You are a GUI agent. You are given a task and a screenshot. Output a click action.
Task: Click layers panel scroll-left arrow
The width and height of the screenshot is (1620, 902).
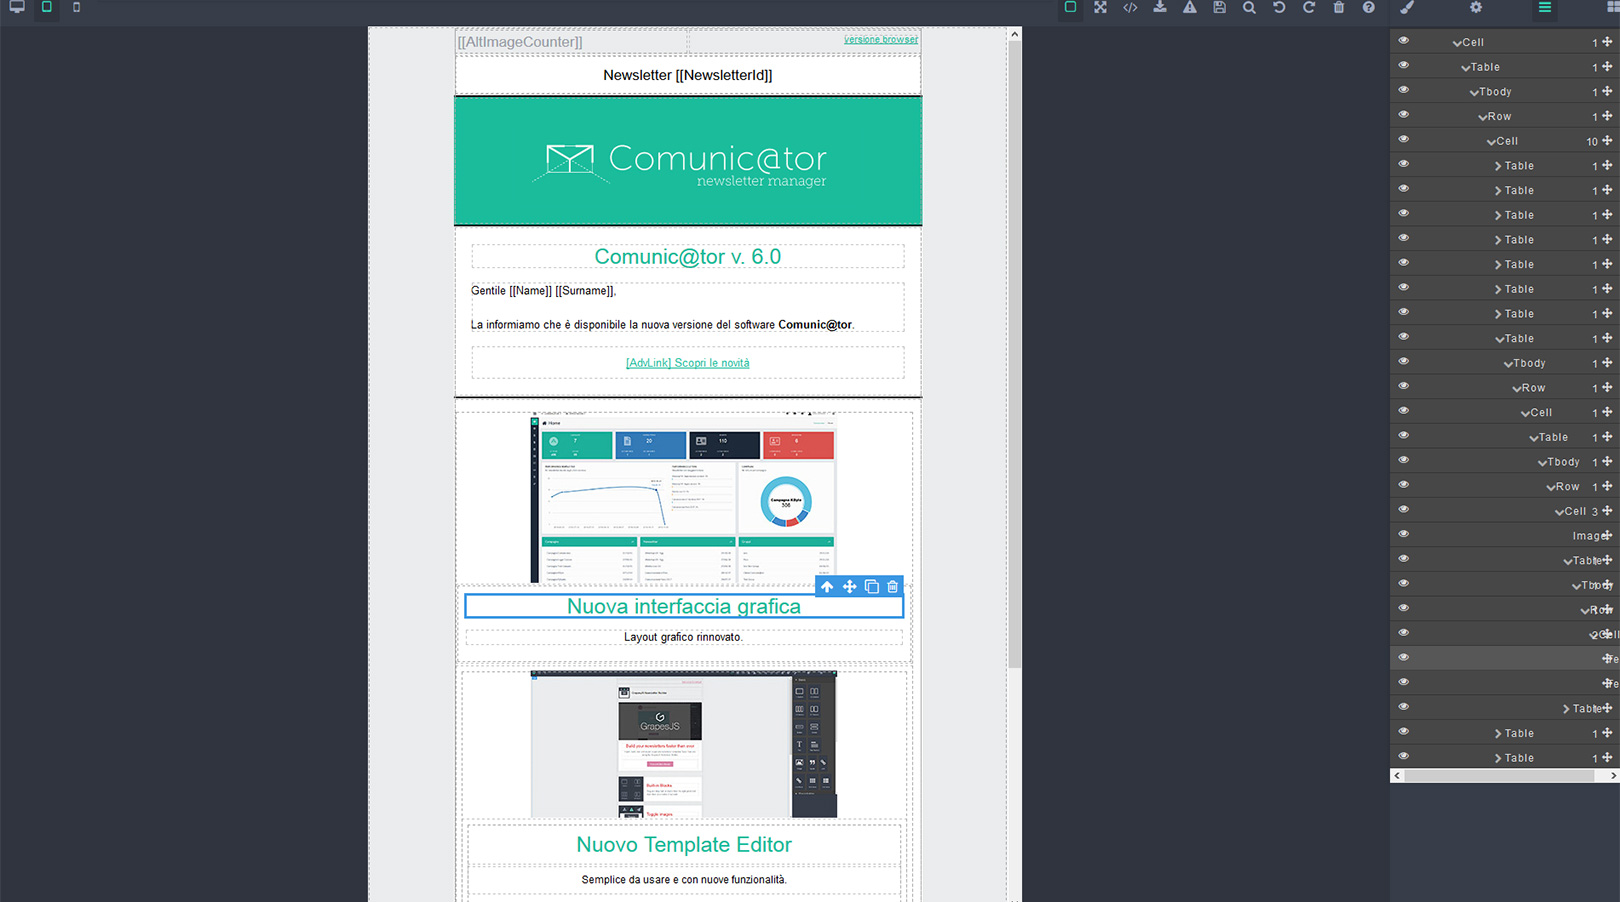1397,775
